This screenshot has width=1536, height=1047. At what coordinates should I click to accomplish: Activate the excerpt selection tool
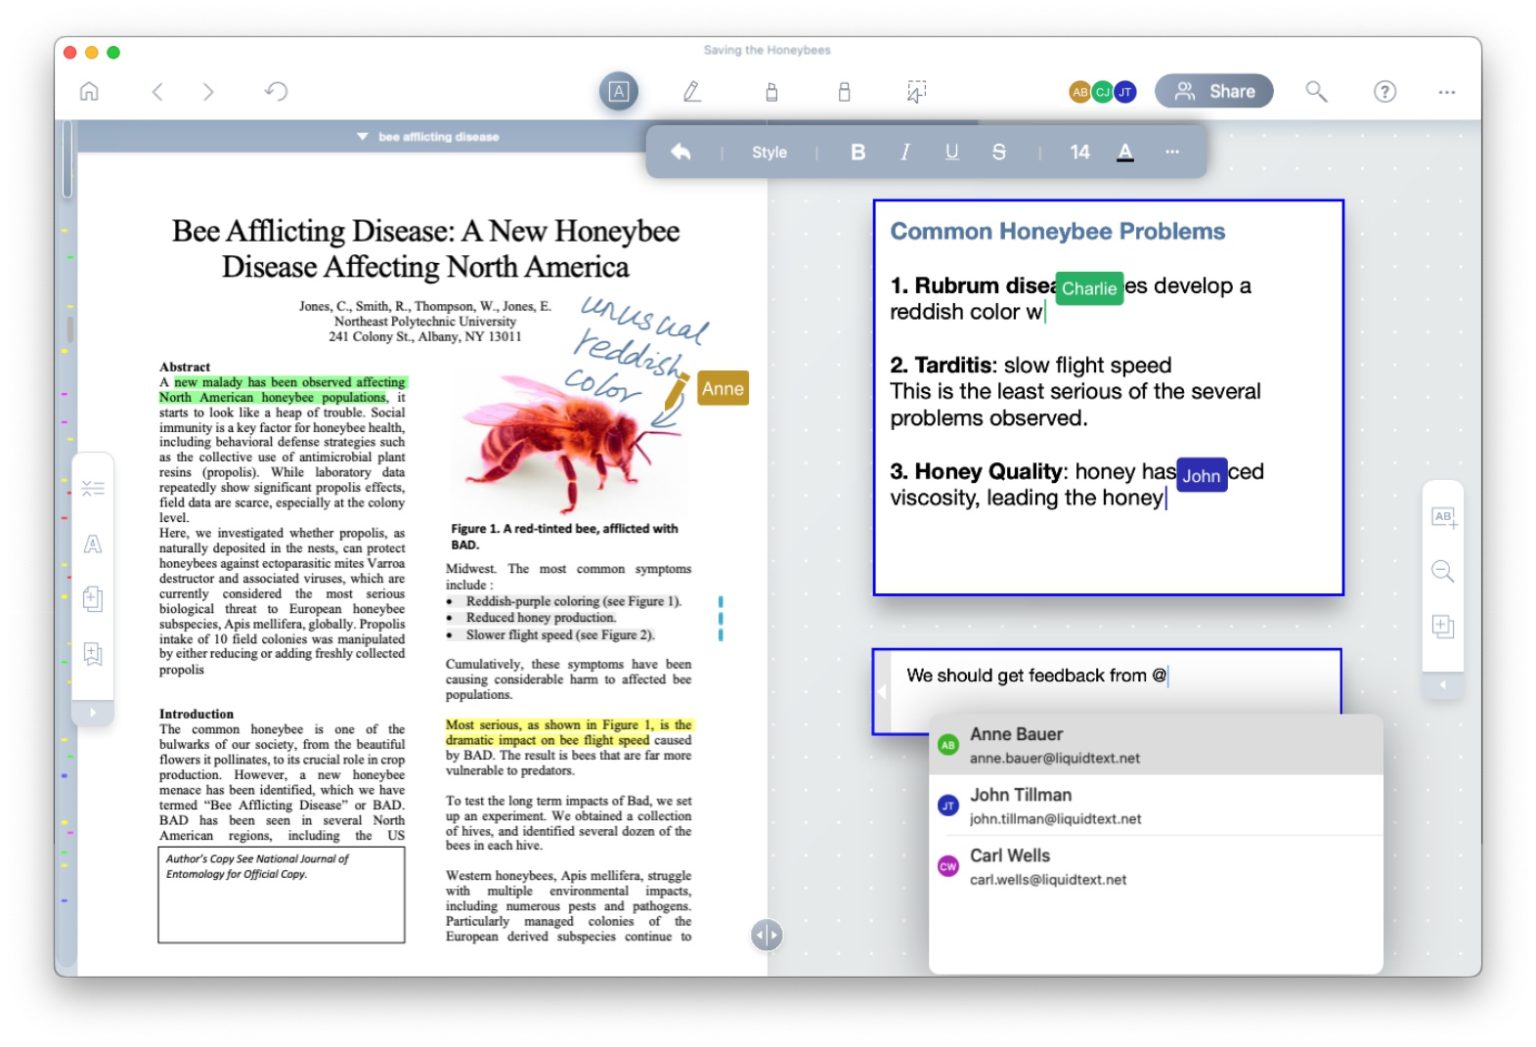point(915,91)
